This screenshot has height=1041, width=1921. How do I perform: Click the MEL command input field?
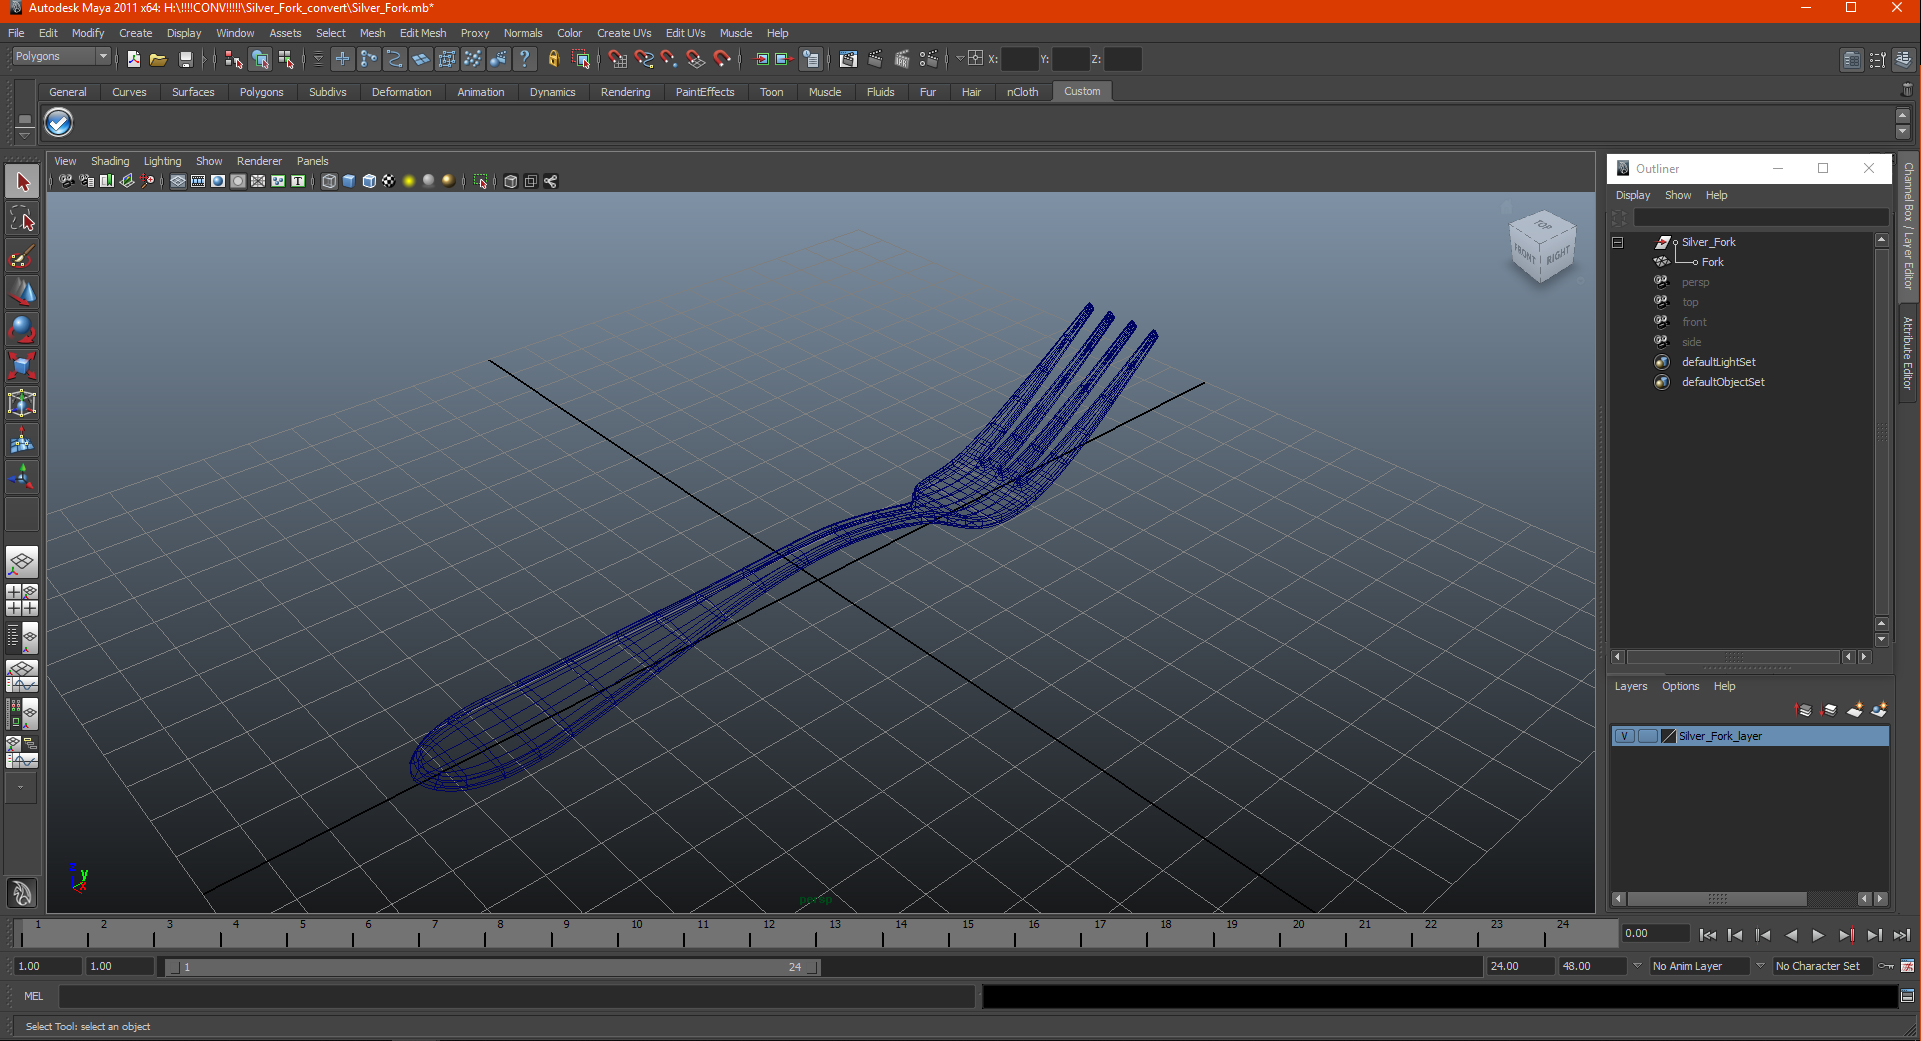(x=517, y=996)
